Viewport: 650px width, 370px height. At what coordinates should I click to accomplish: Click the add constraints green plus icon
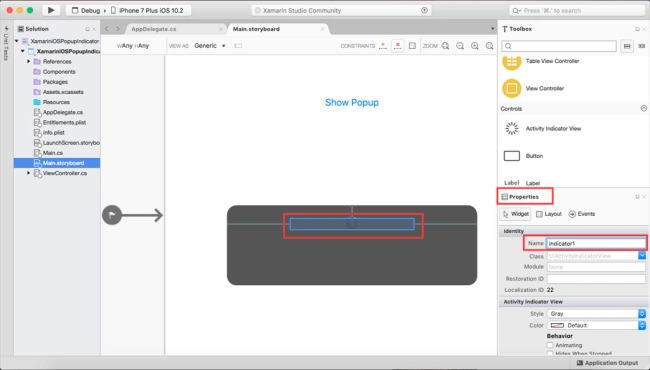(x=383, y=46)
